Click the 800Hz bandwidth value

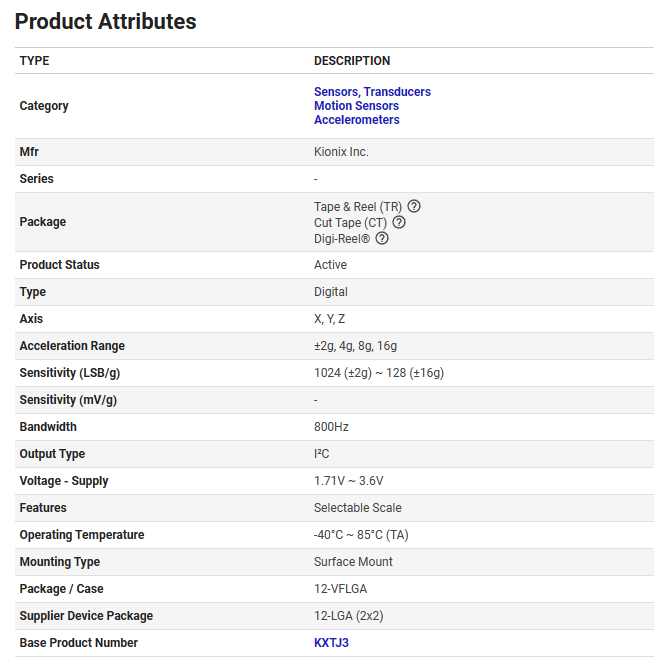click(x=331, y=427)
